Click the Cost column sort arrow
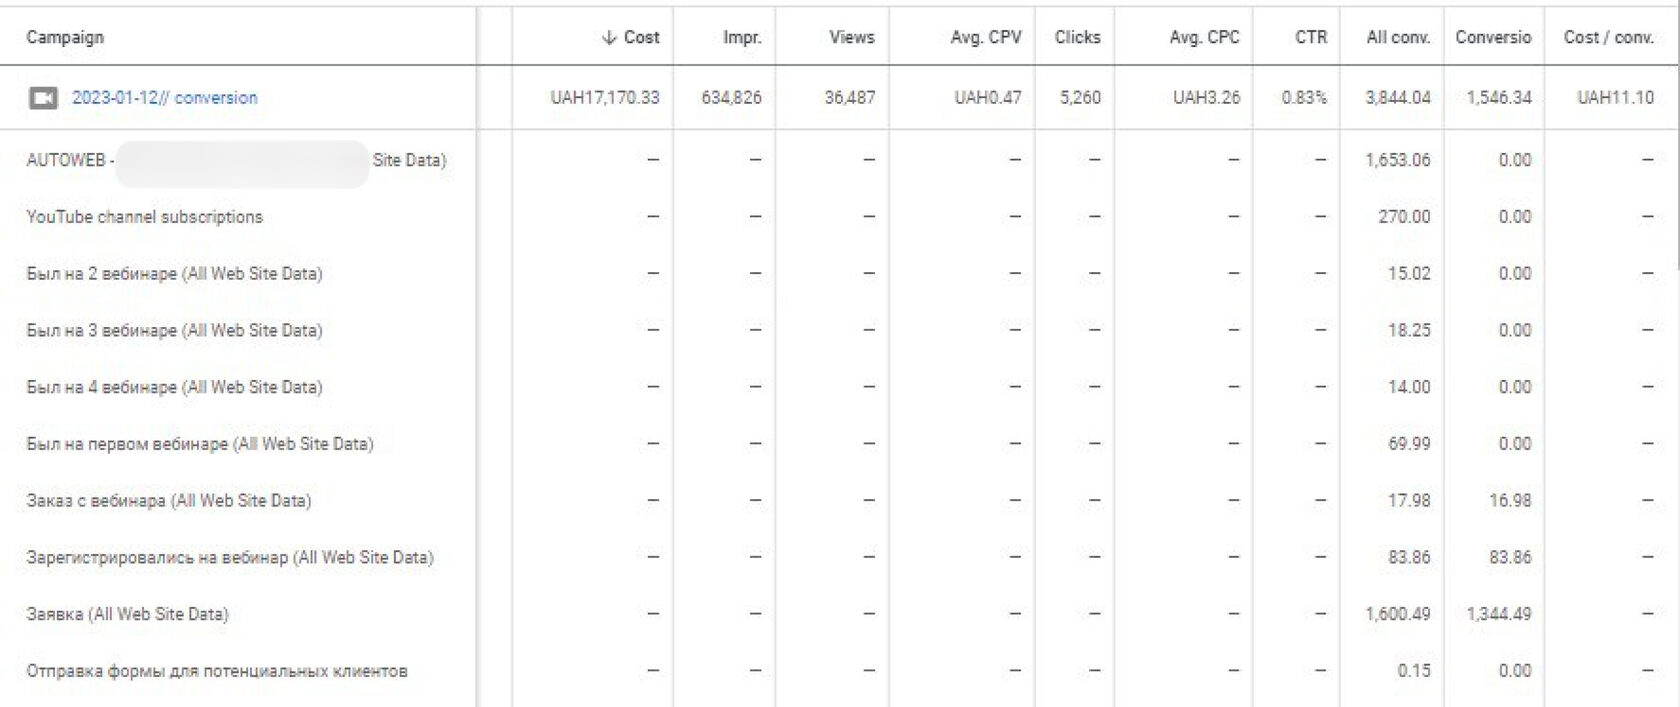 coord(608,37)
